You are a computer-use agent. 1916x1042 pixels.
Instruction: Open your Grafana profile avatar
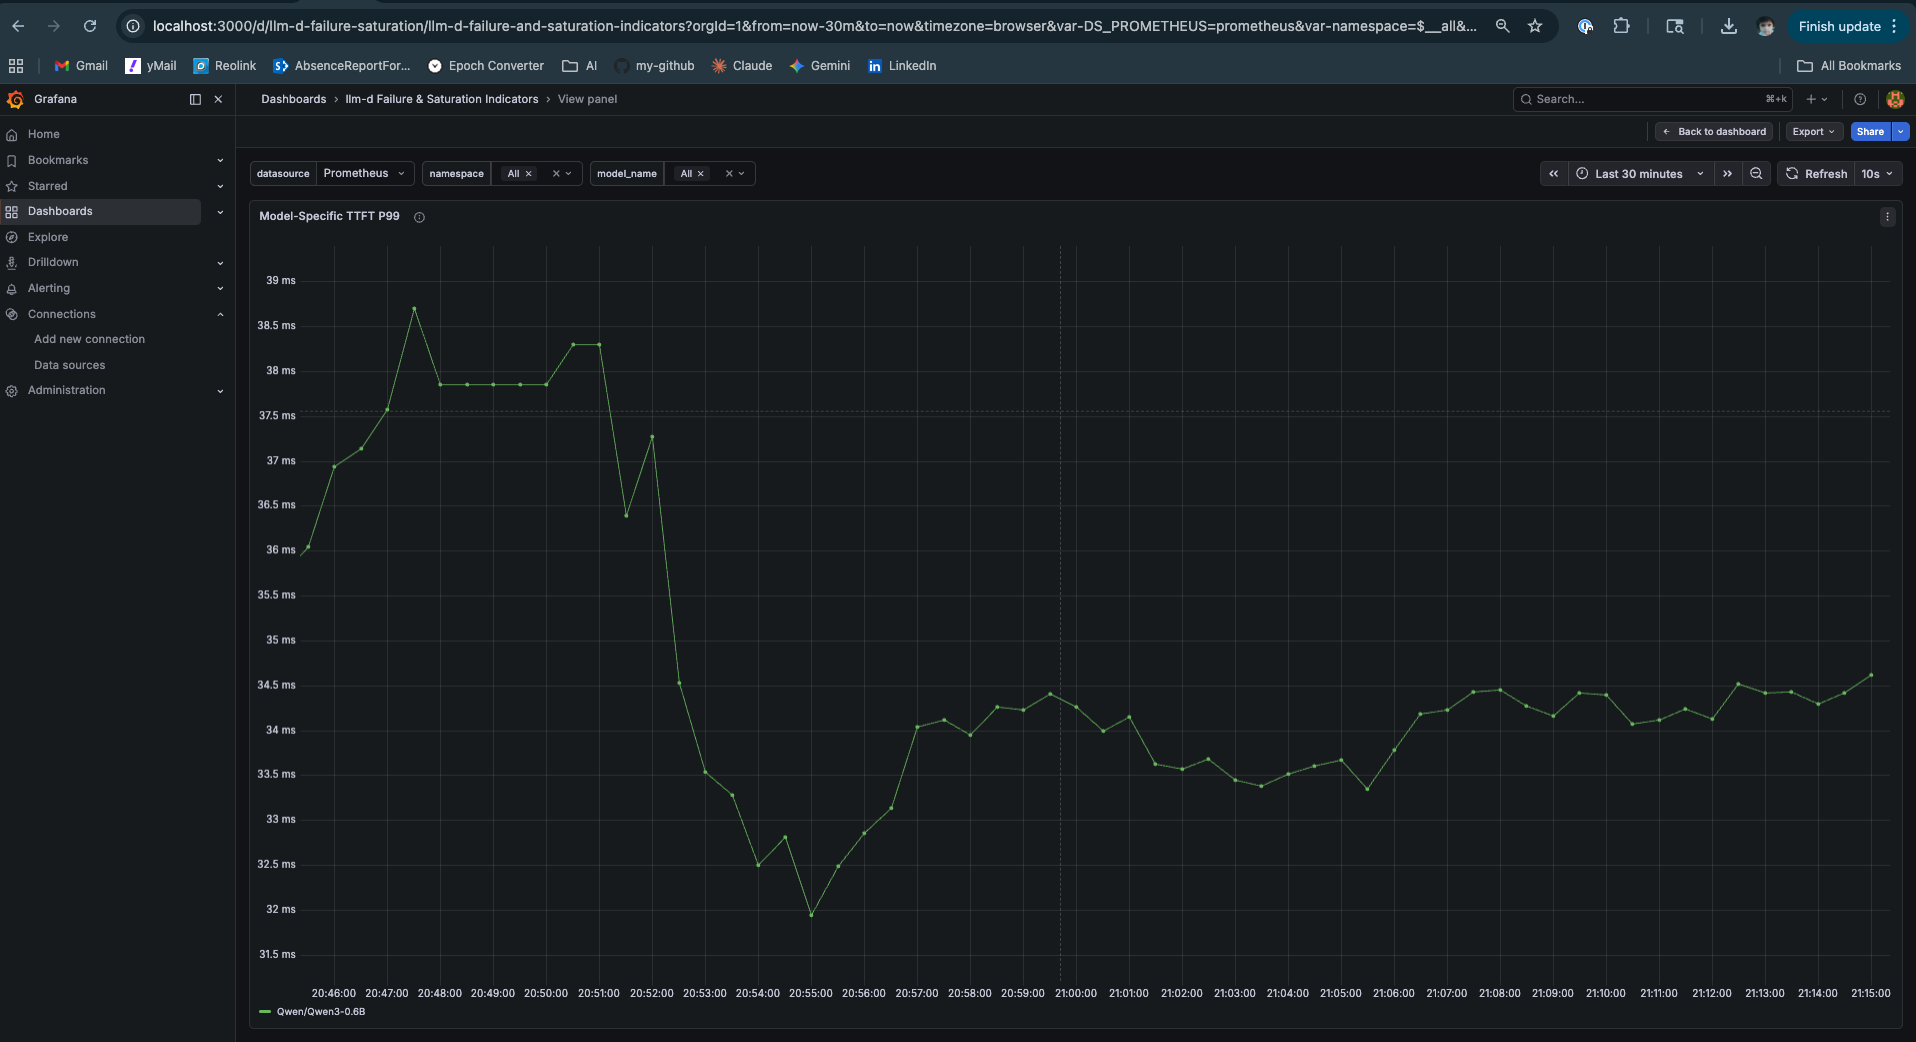(1896, 99)
